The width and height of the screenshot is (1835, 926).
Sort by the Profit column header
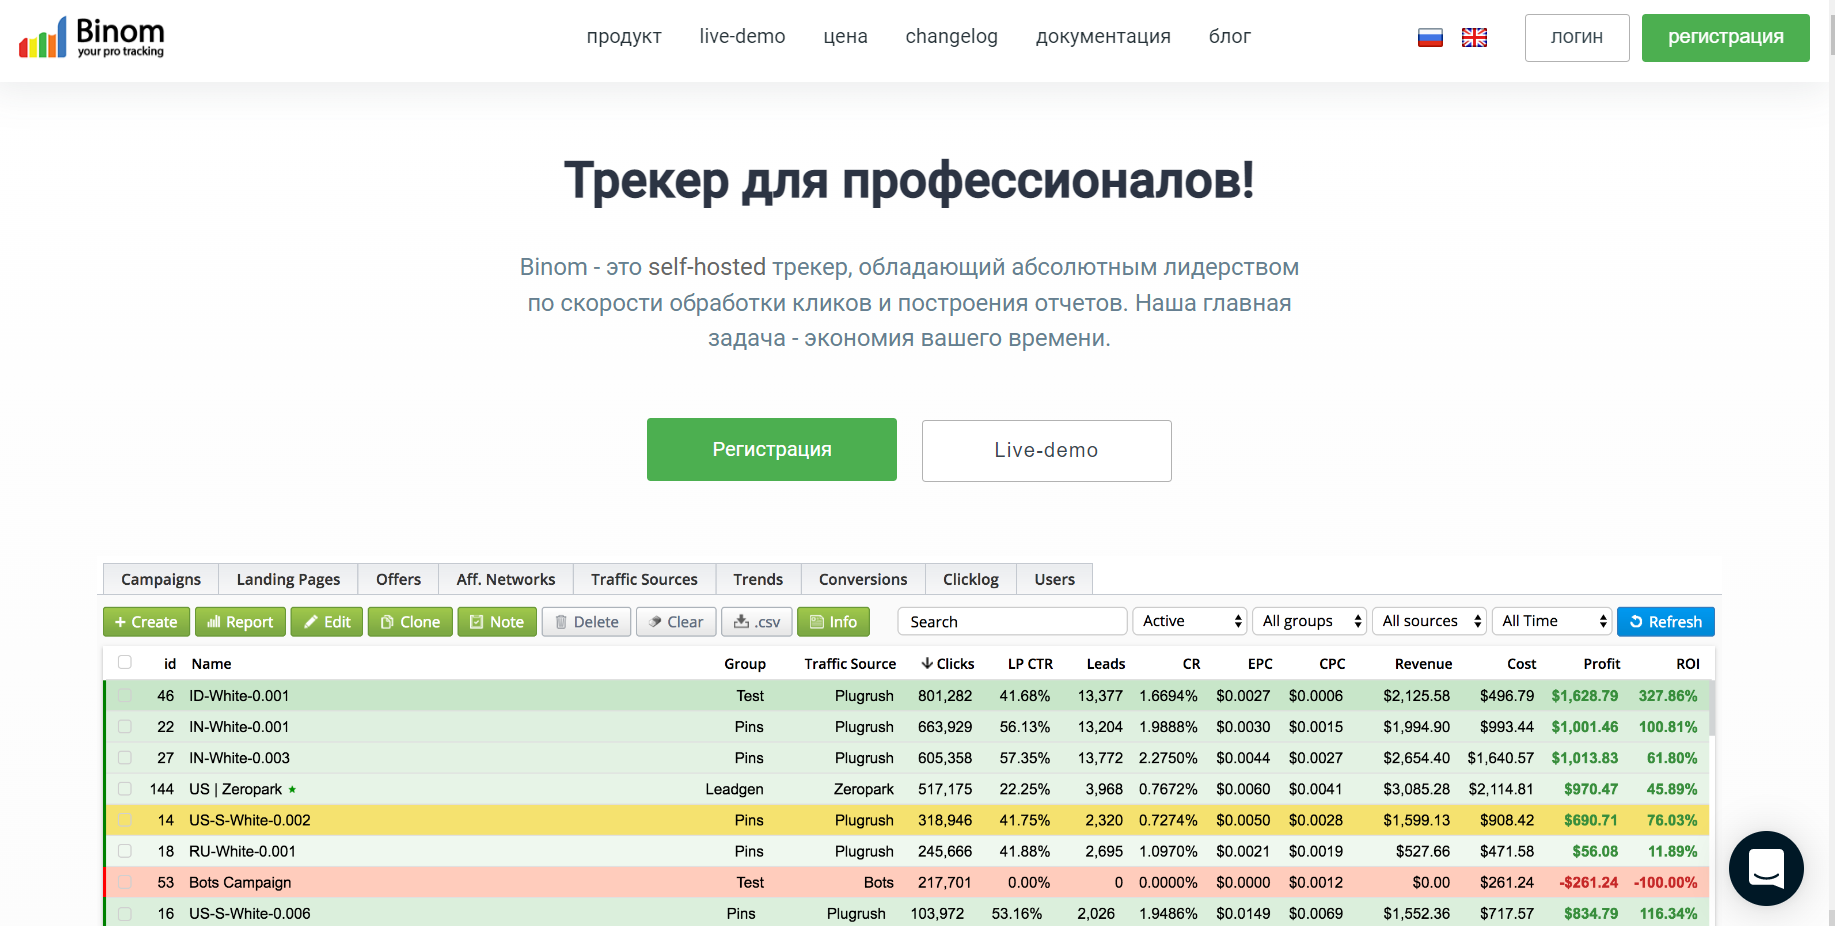click(1602, 664)
